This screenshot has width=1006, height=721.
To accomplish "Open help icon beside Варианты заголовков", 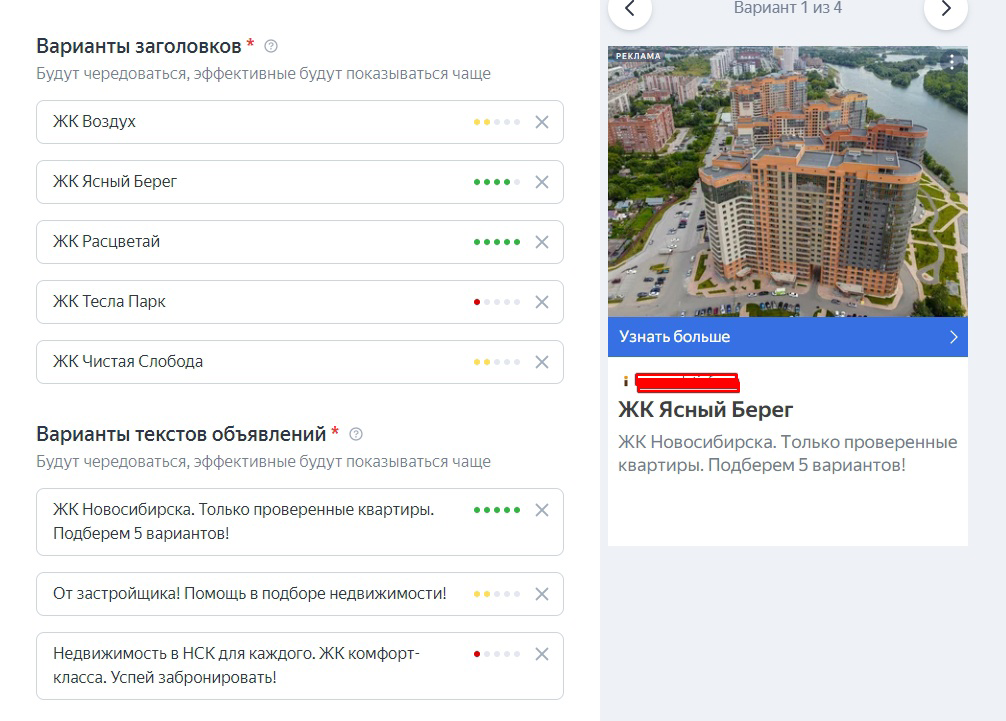I will 271,46.
